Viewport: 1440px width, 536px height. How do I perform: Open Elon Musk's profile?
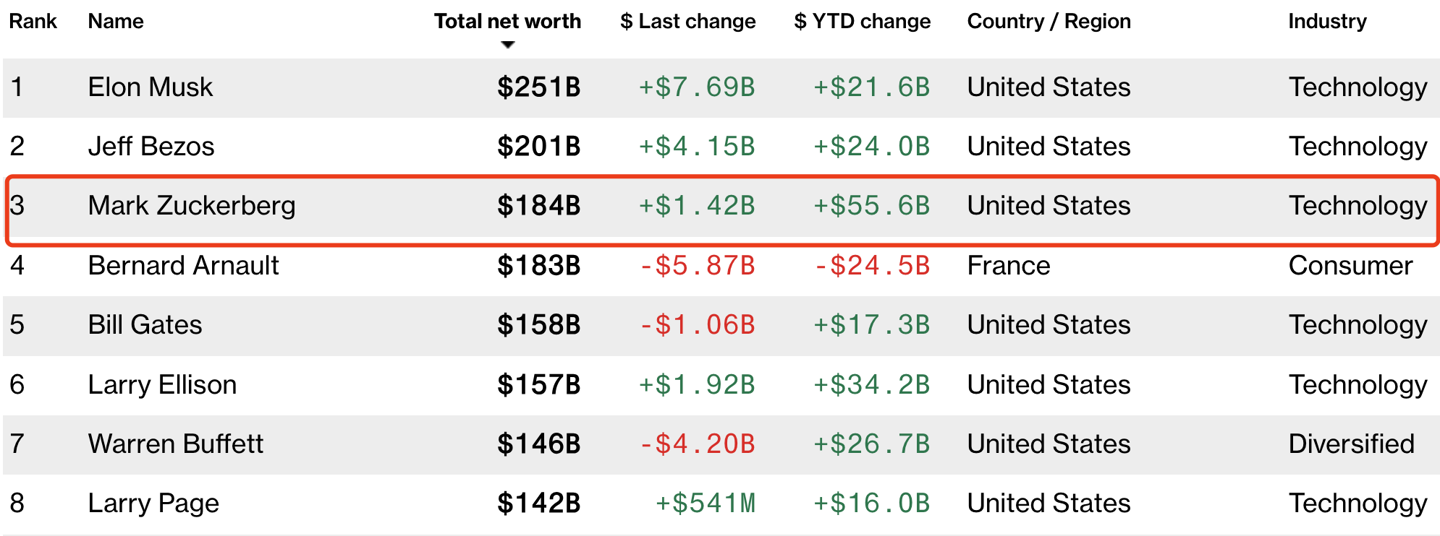(150, 87)
